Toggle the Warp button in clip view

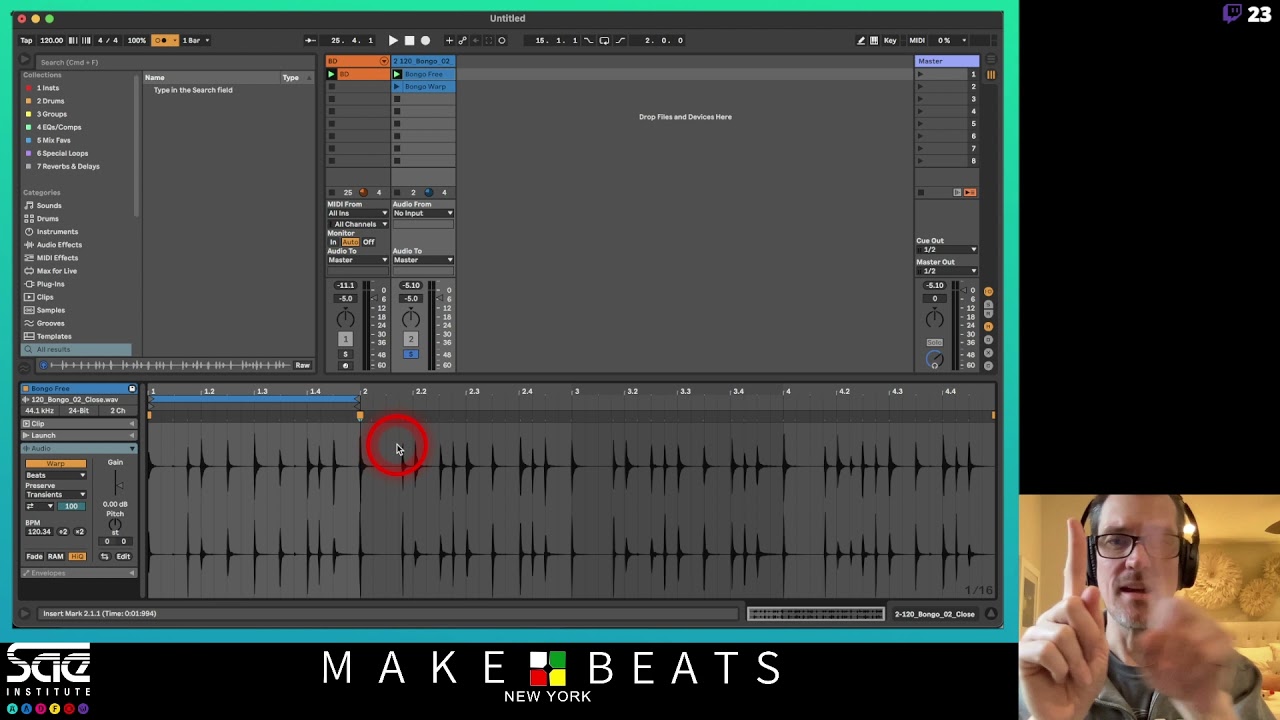pos(55,464)
